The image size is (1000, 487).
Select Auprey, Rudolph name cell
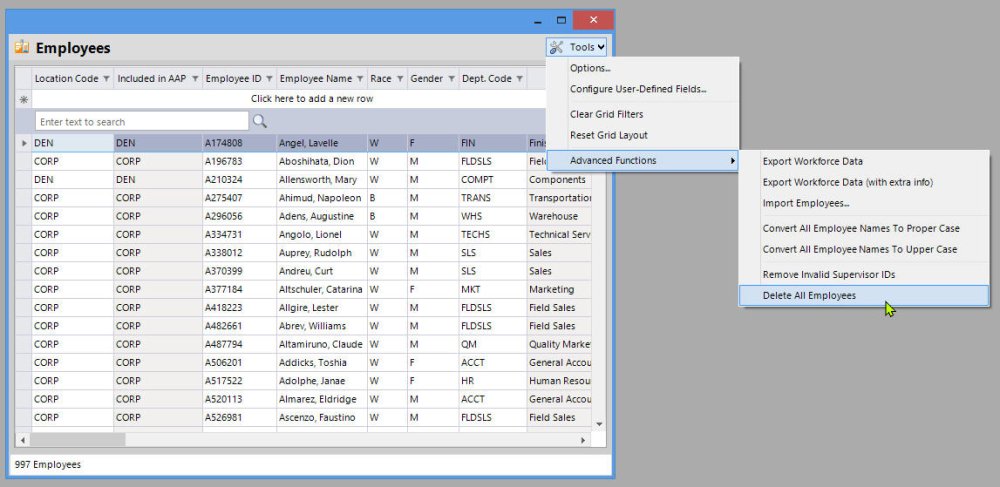(321, 253)
